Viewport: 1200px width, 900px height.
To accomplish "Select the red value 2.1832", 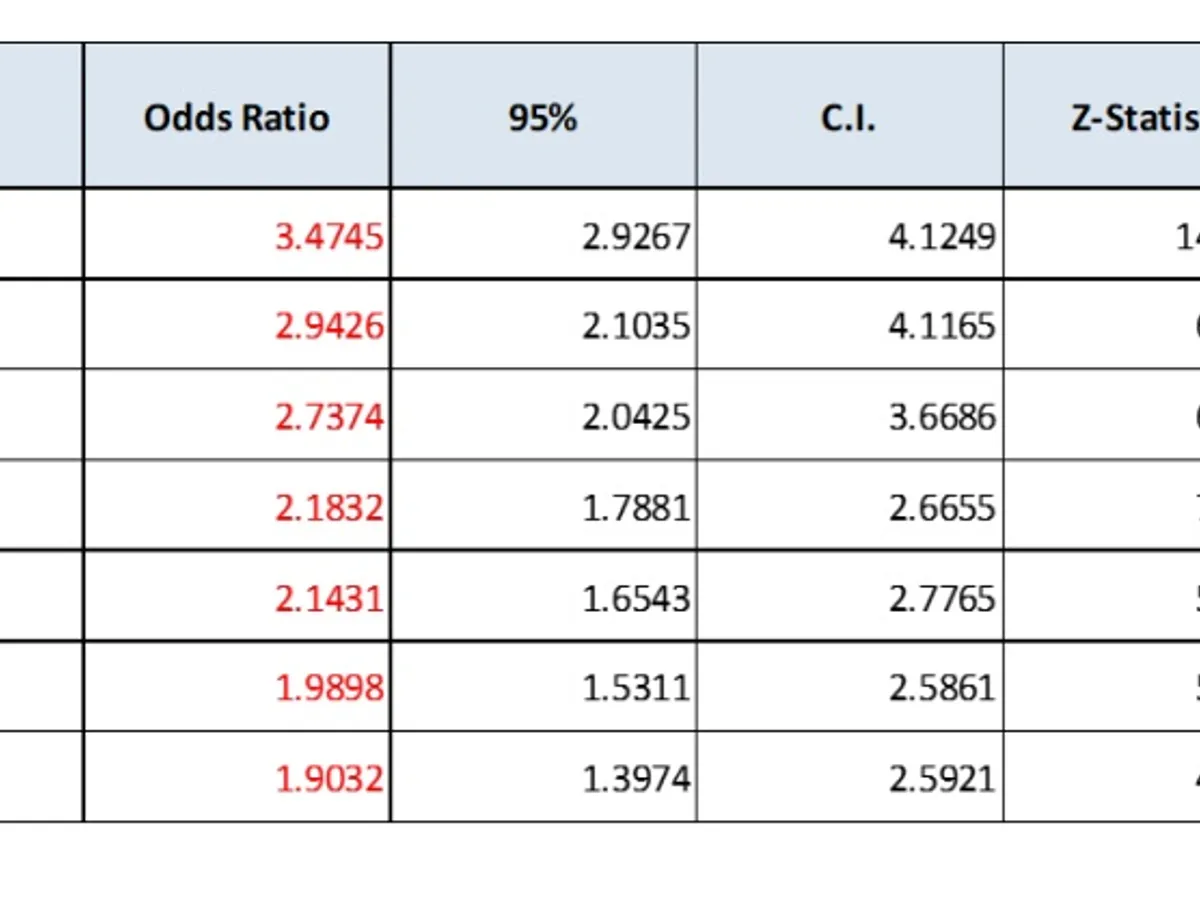I will [x=329, y=507].
